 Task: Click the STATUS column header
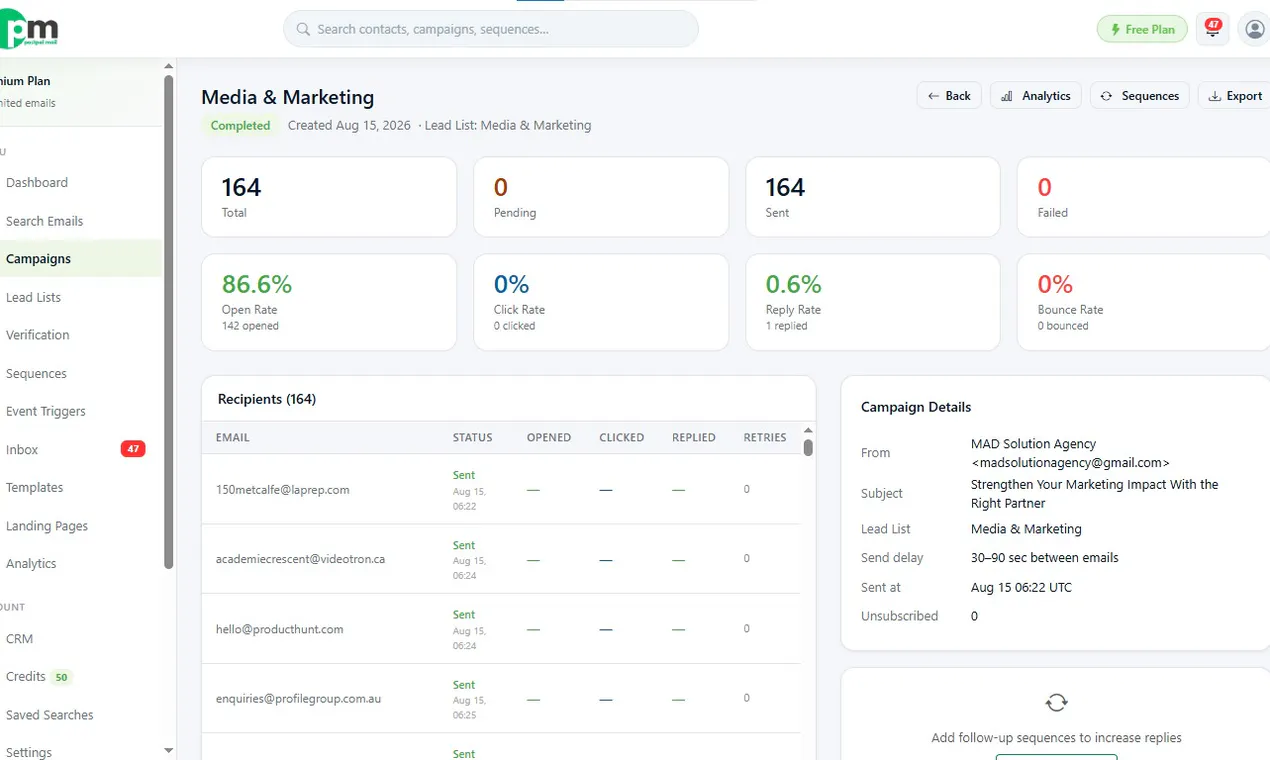[472, 438]
